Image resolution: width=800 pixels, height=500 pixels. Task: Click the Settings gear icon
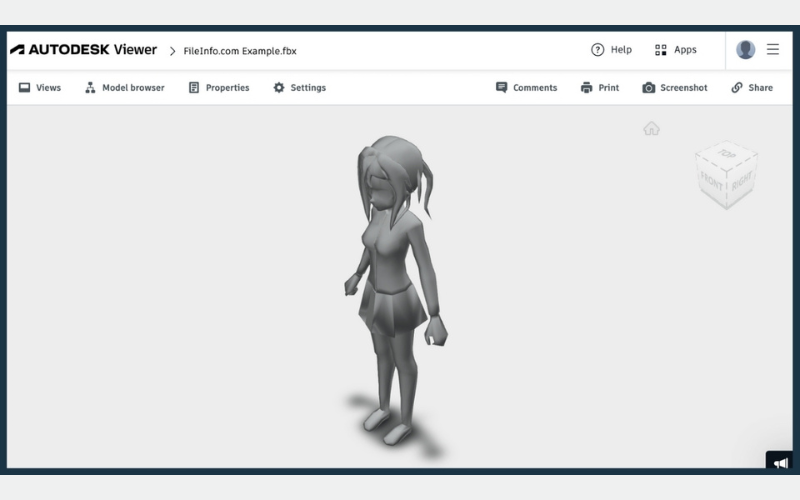coord(279,88)
